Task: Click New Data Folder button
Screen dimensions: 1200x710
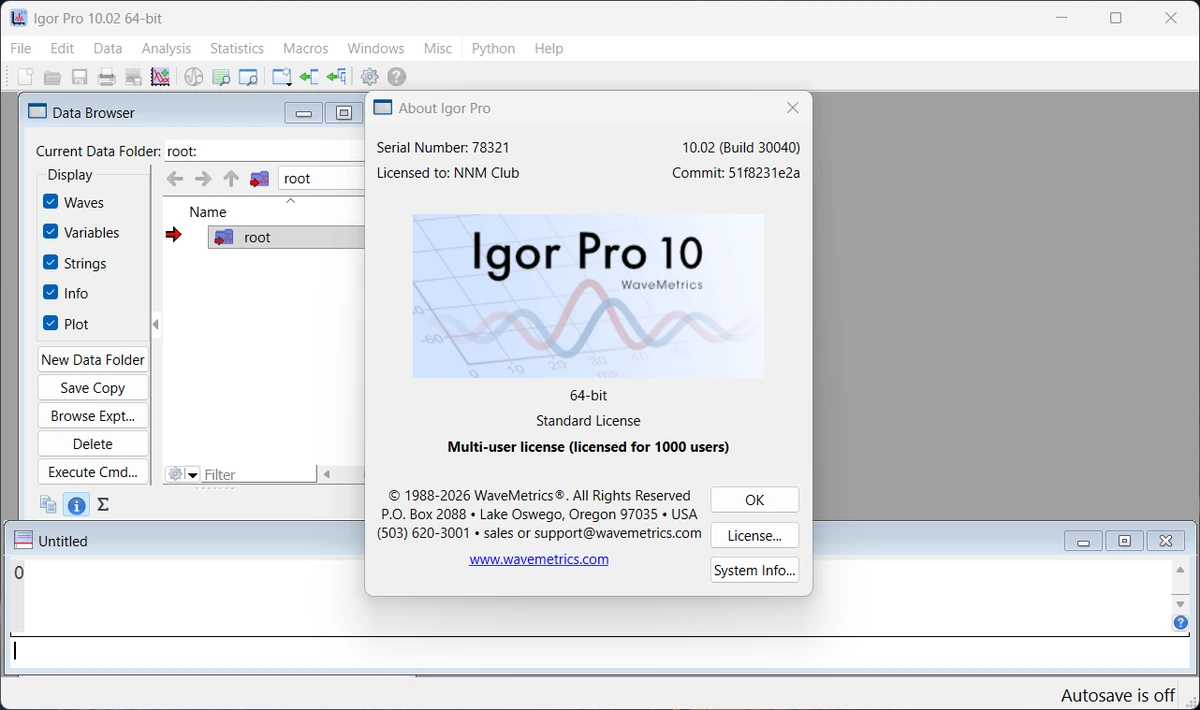Action: tap(93, 360)
